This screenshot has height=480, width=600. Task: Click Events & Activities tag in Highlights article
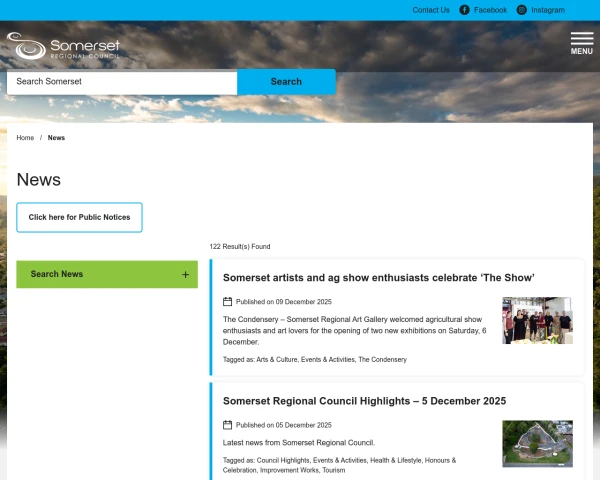pyautogui.click(x=340, y=460)
